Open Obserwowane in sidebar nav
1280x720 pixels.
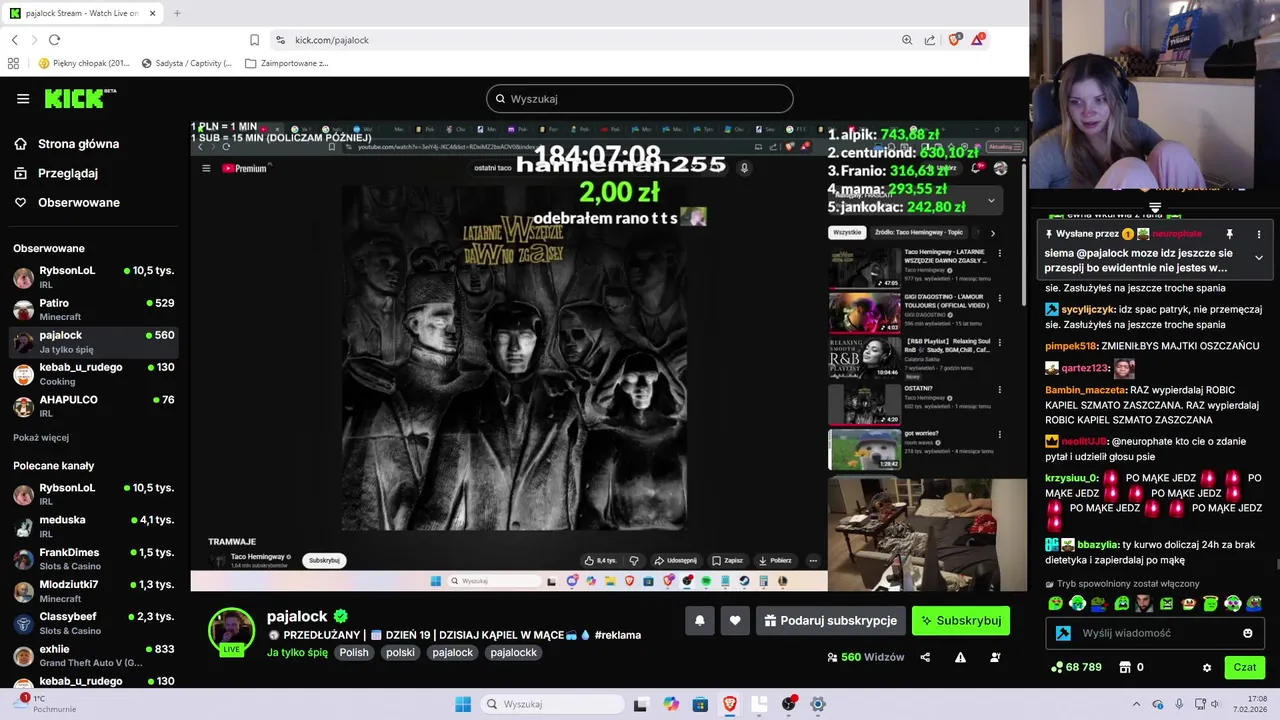pos(78,202)
